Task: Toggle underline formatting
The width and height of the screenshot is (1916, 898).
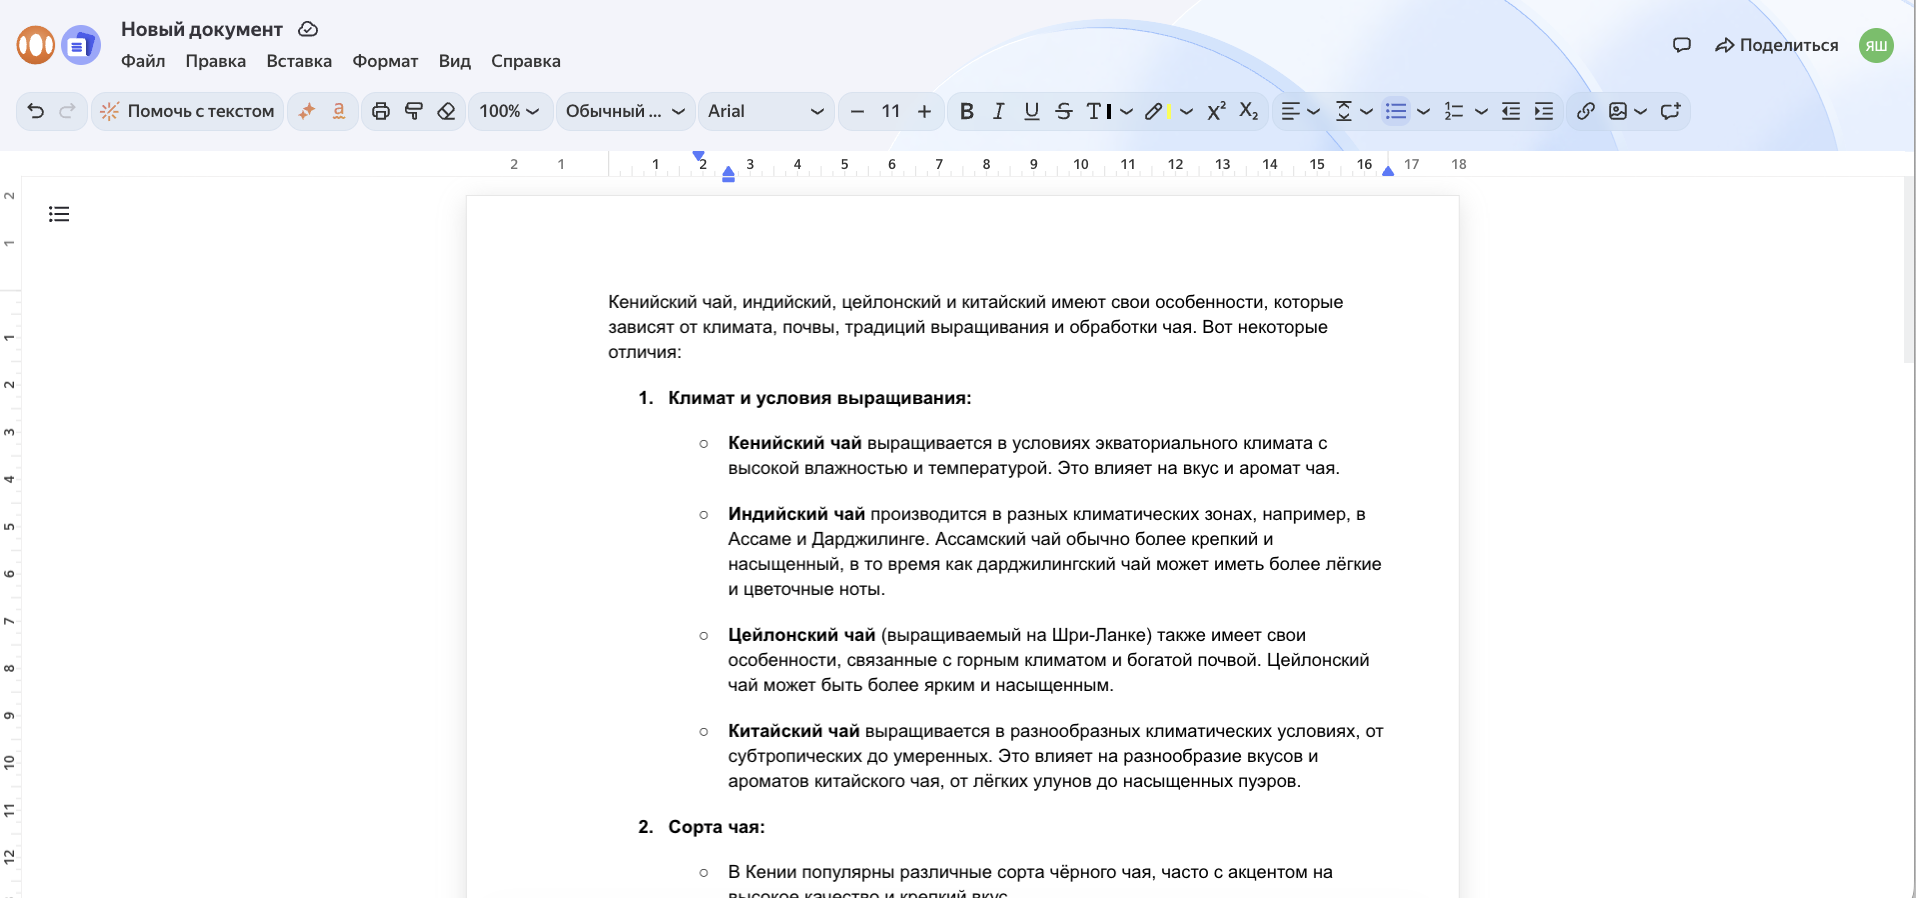Action: tap(1032, 111)
